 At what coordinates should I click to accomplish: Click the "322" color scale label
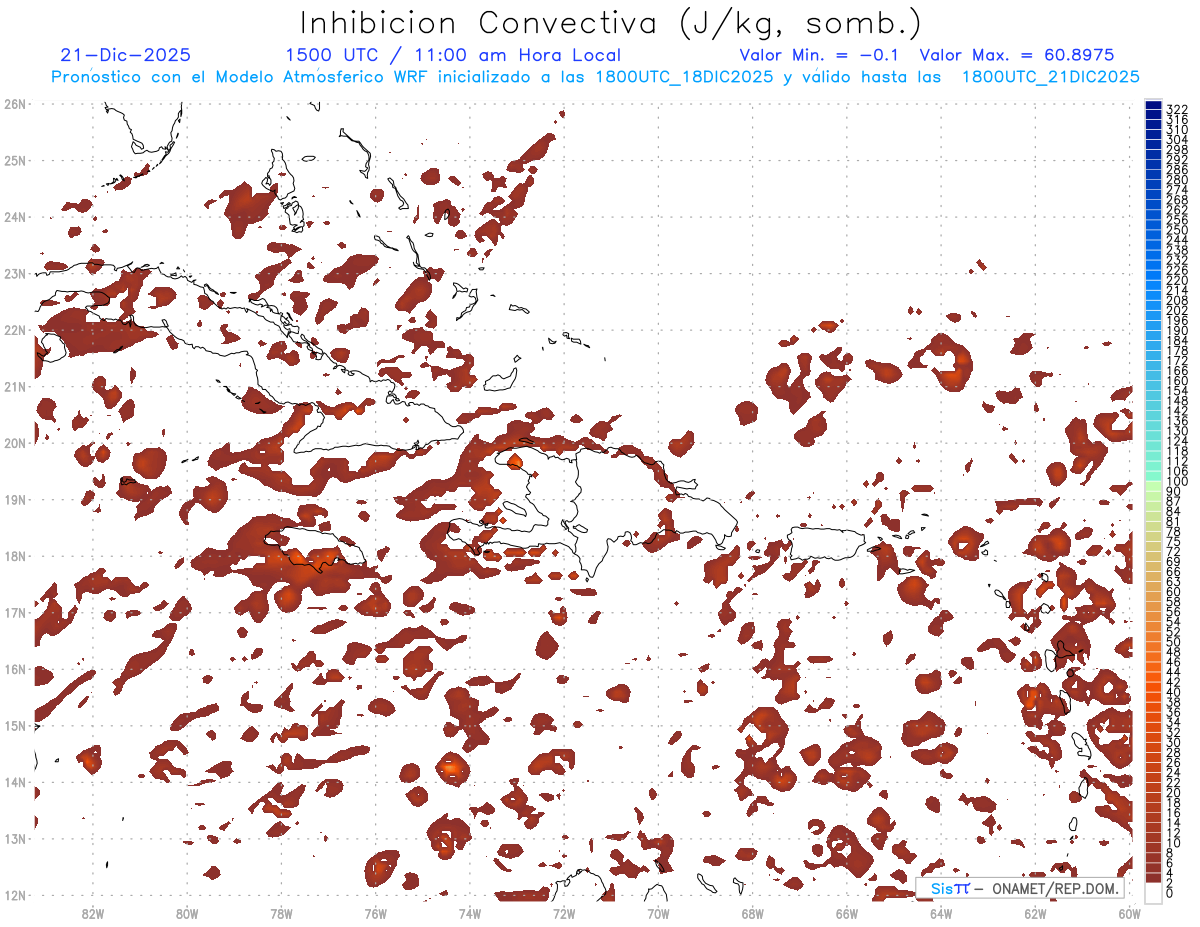click(1177, 109)
